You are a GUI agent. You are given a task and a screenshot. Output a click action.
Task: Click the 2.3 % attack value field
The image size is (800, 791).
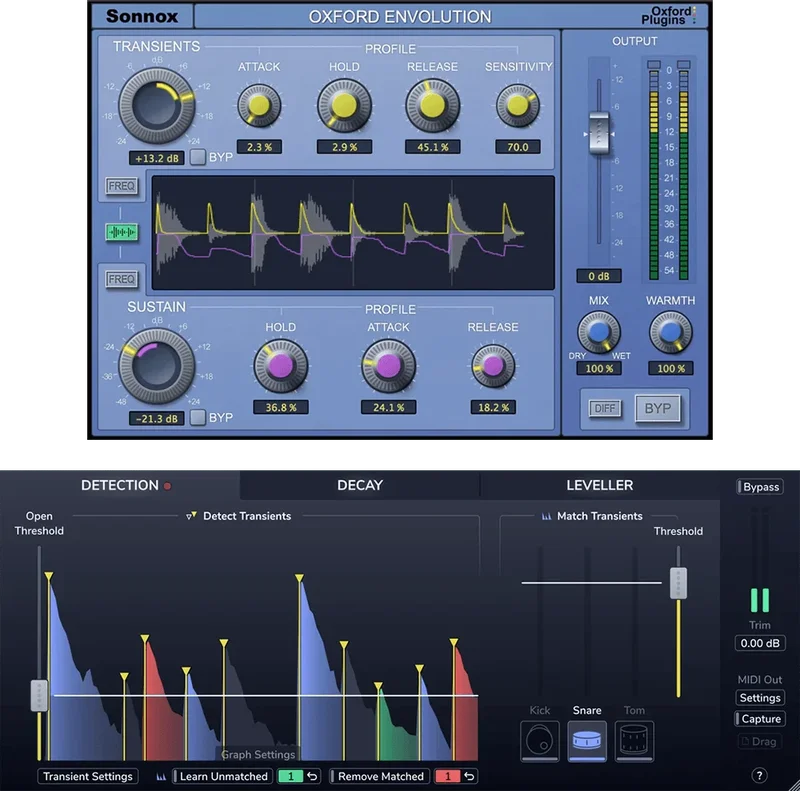pyautogui.click(x=259, y=147)
